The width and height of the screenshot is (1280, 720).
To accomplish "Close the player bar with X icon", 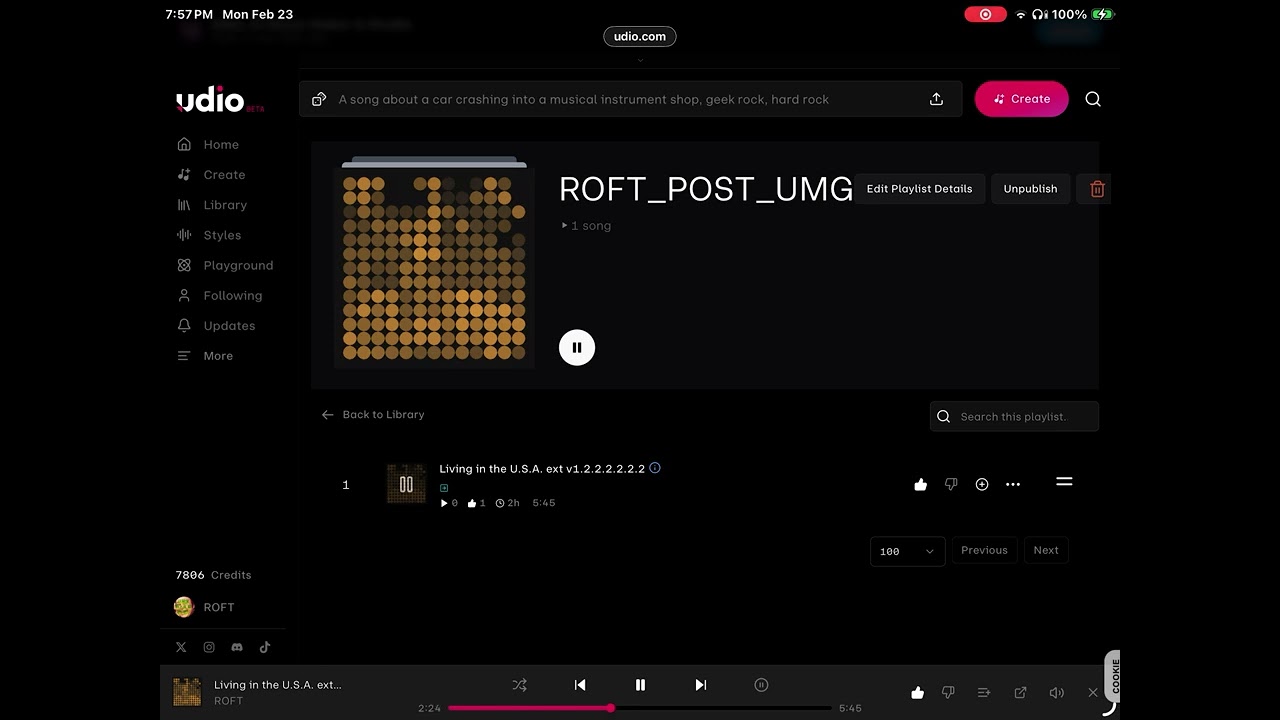I will pyautogui.click(x=1092, y=692).
